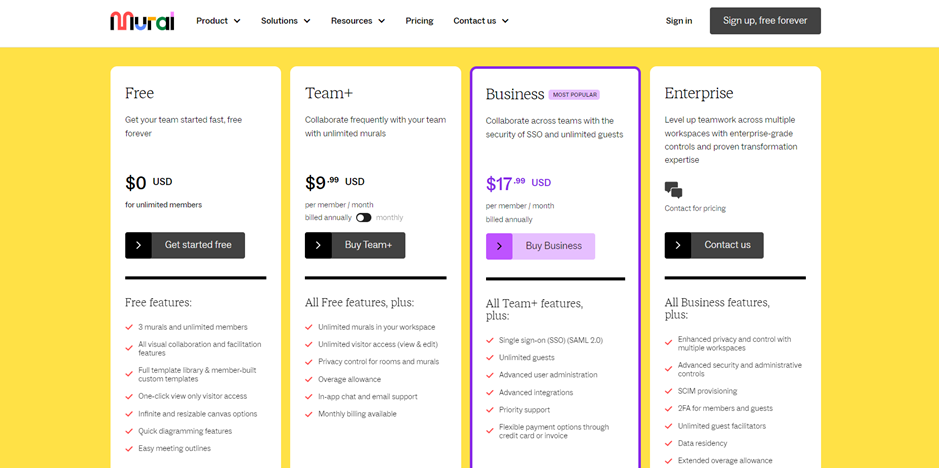
Task: Select the monthly billing label
Action: (389, 218)
